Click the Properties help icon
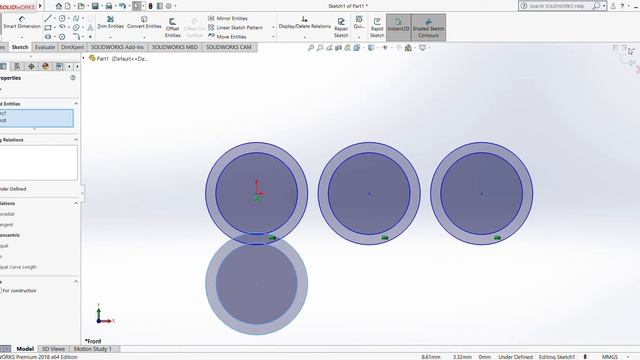 [73, 78]
